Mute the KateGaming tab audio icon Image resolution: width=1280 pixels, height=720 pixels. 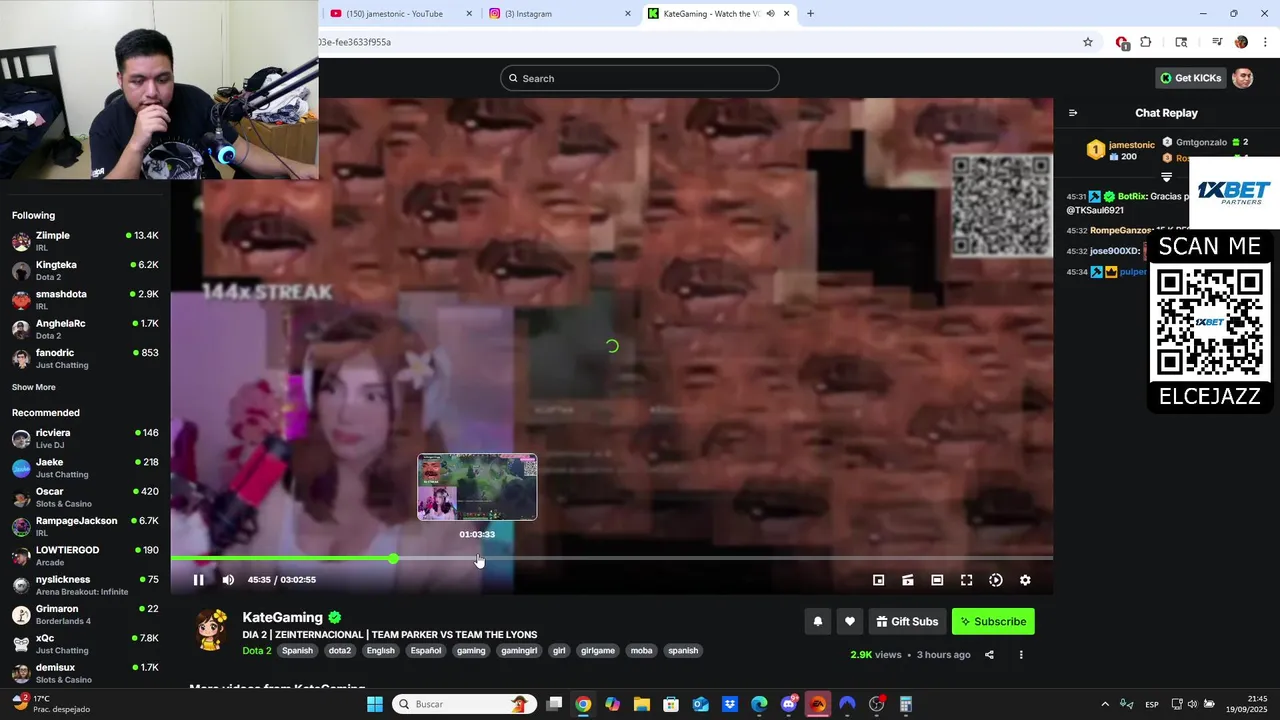coord(771,14)
